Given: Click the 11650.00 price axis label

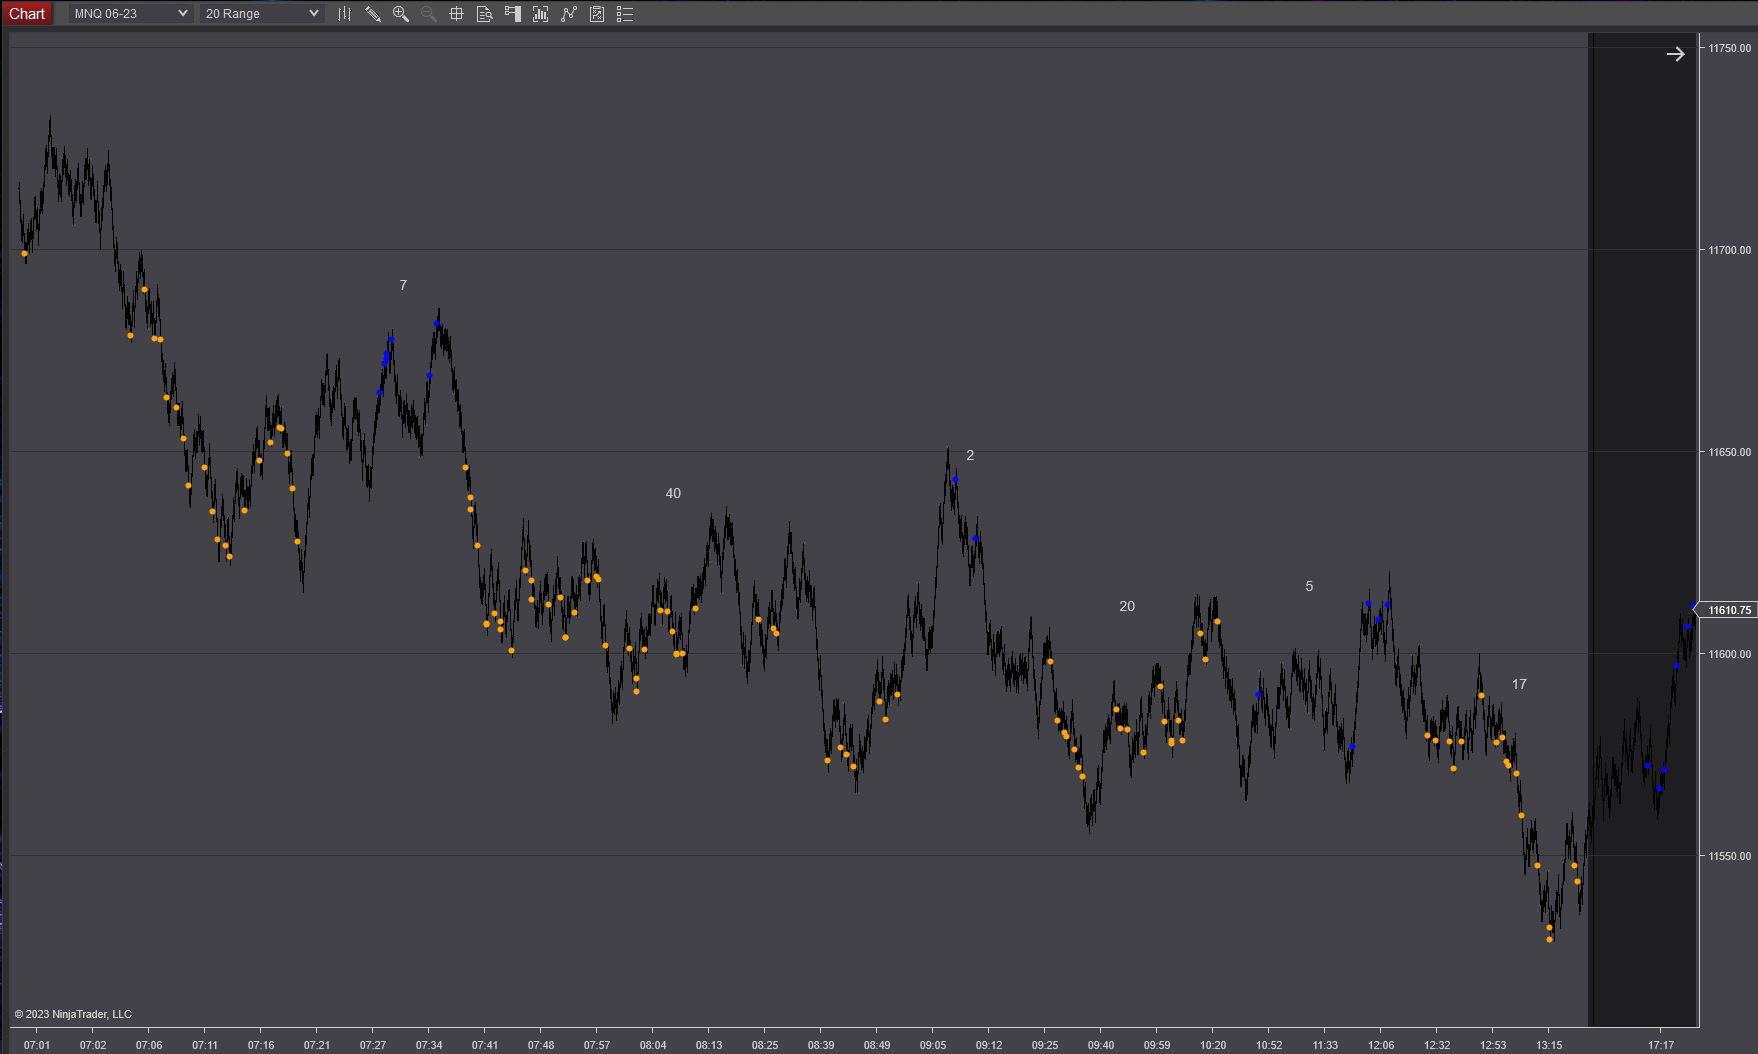Looking at the screenshot, I should point(1730,452).
